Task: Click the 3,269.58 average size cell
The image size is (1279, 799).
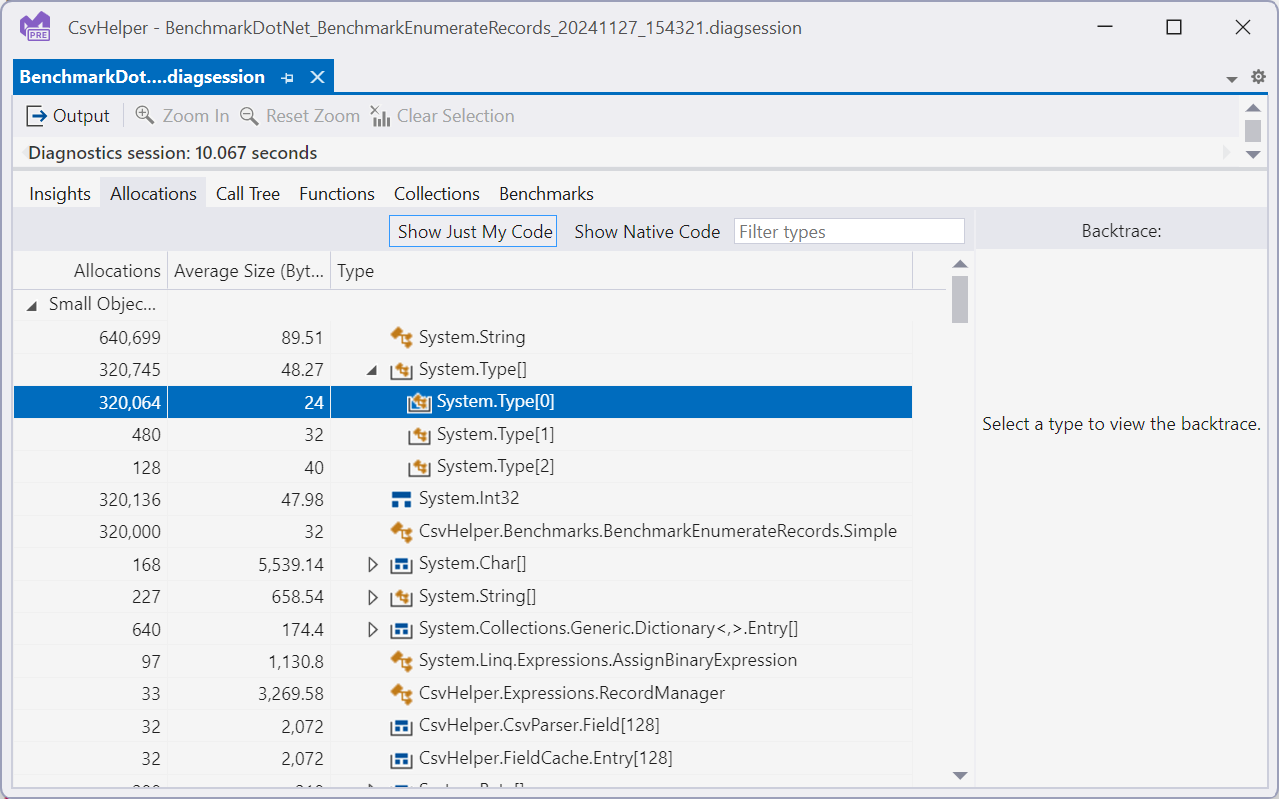Action: pos(249,693)
